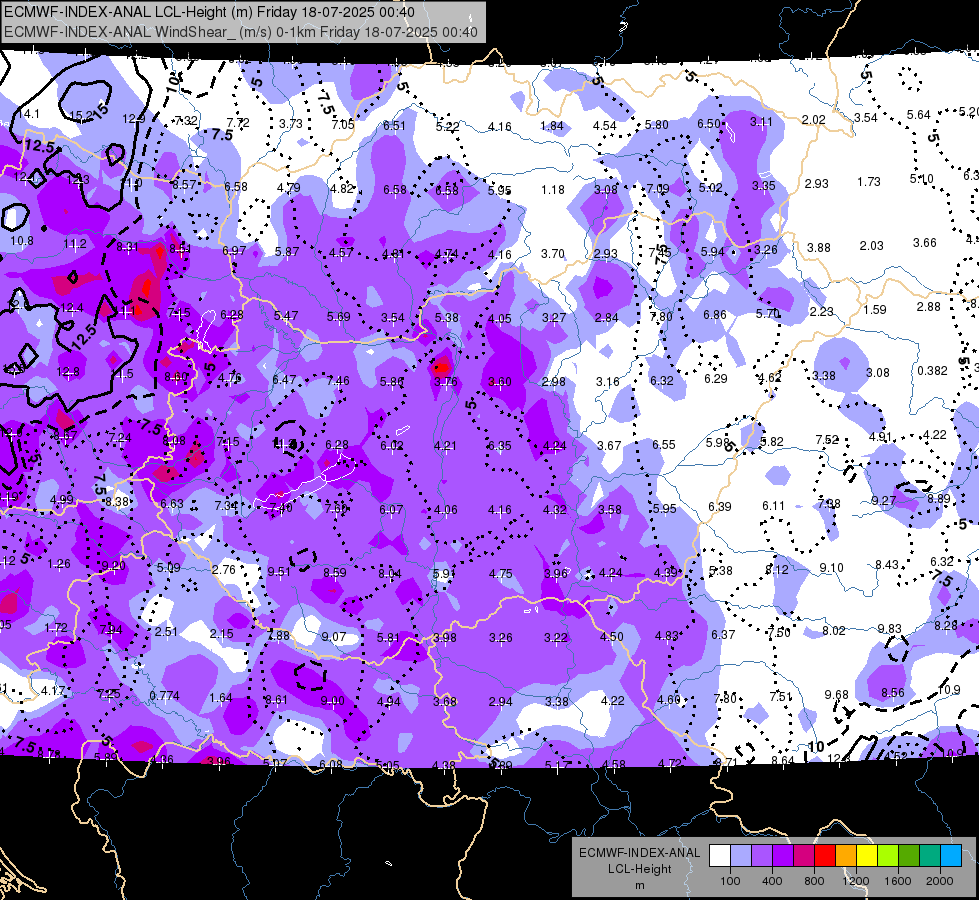Click the wind shear value 3.66
The image size is (979, 900).
click(x=925, y=243)
